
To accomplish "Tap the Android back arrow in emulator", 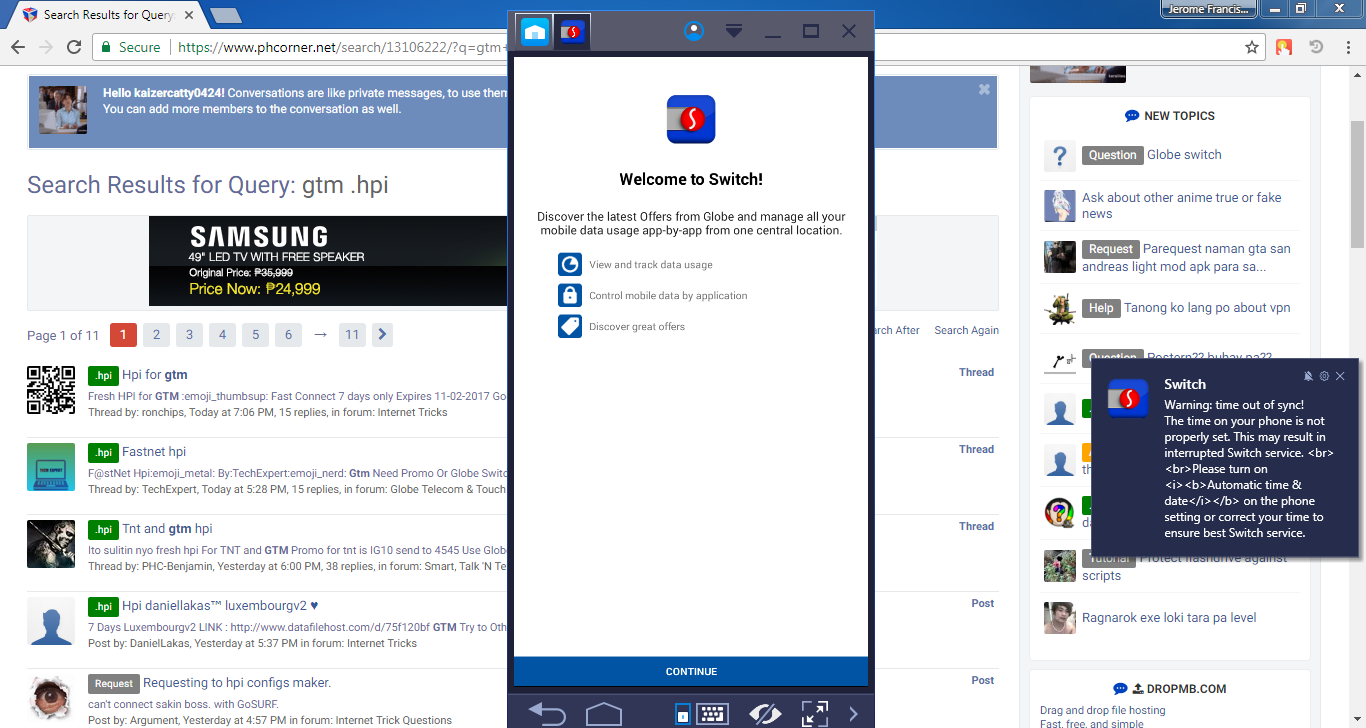I will point(547,714).
